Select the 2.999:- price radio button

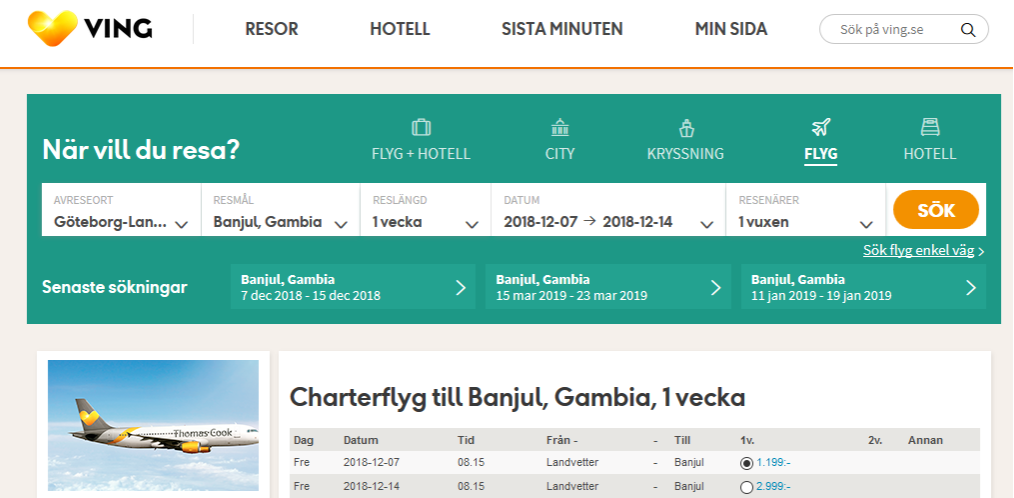click(x=746, y=487)
